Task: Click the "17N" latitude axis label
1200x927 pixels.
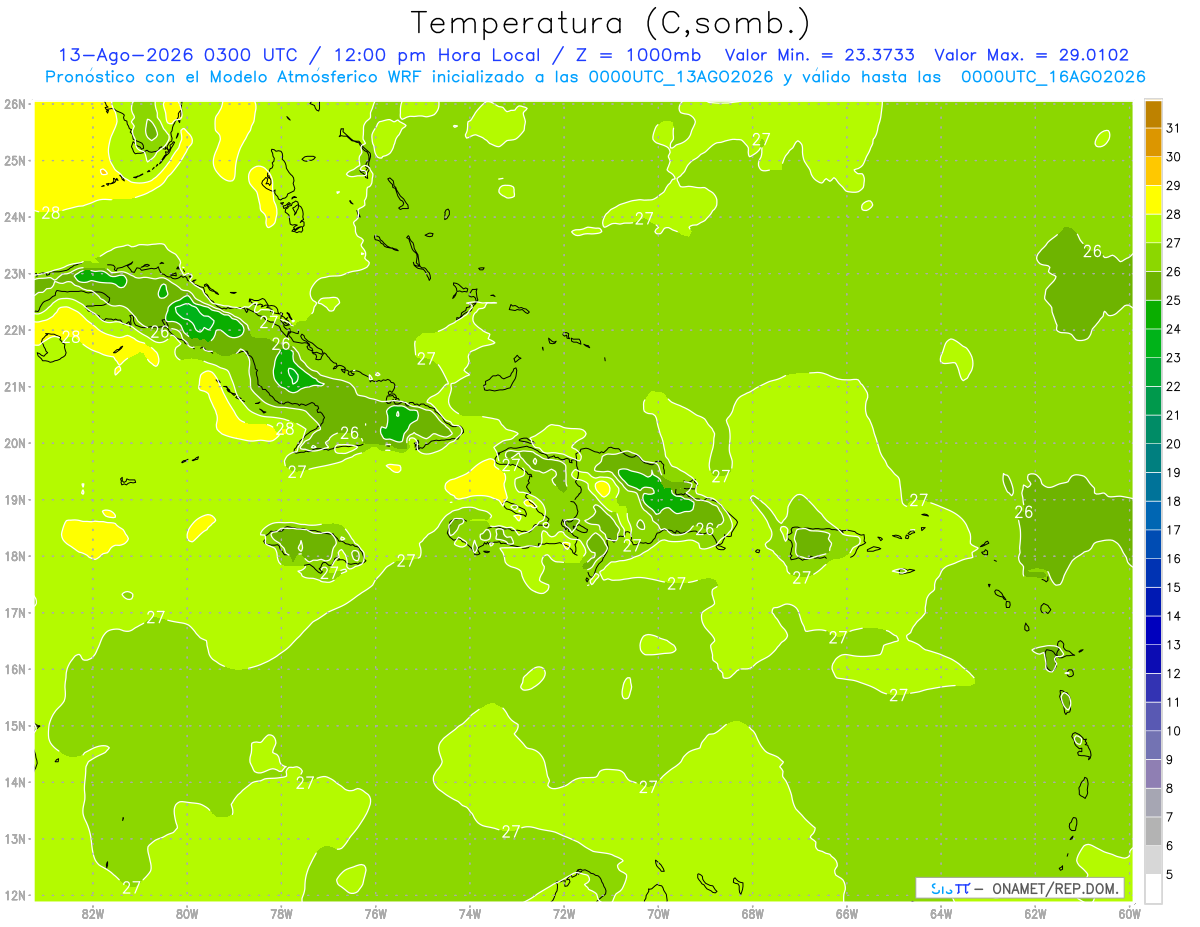Action: [14, 613]
